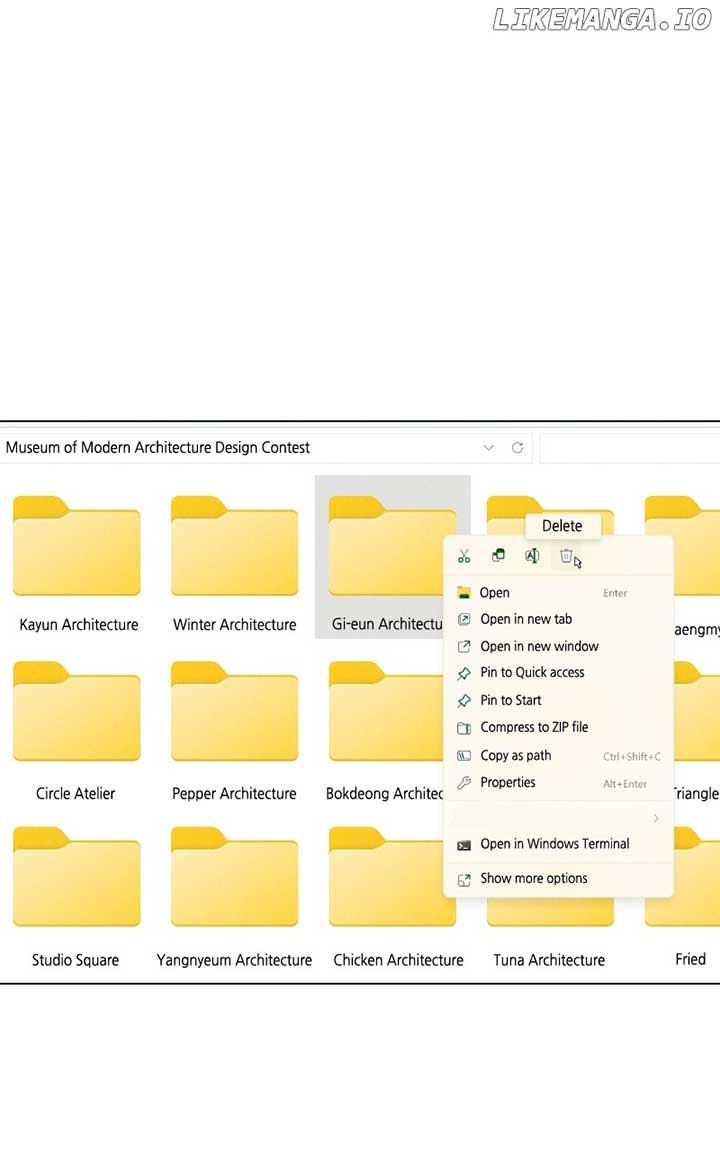Select the Circle Atelier folder icon
Screen dimensions: 720x1152
pos(77,714)
